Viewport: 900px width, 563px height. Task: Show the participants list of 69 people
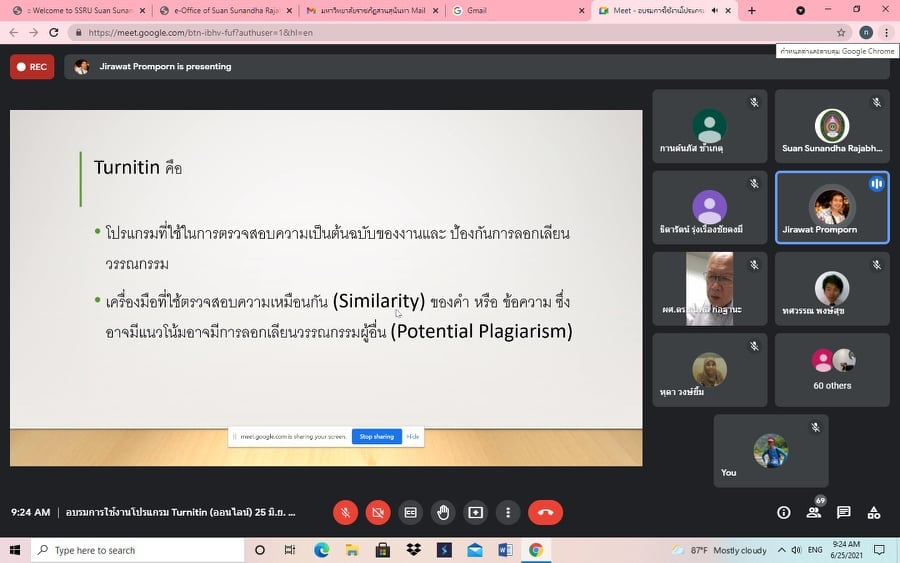coord(814,512)
